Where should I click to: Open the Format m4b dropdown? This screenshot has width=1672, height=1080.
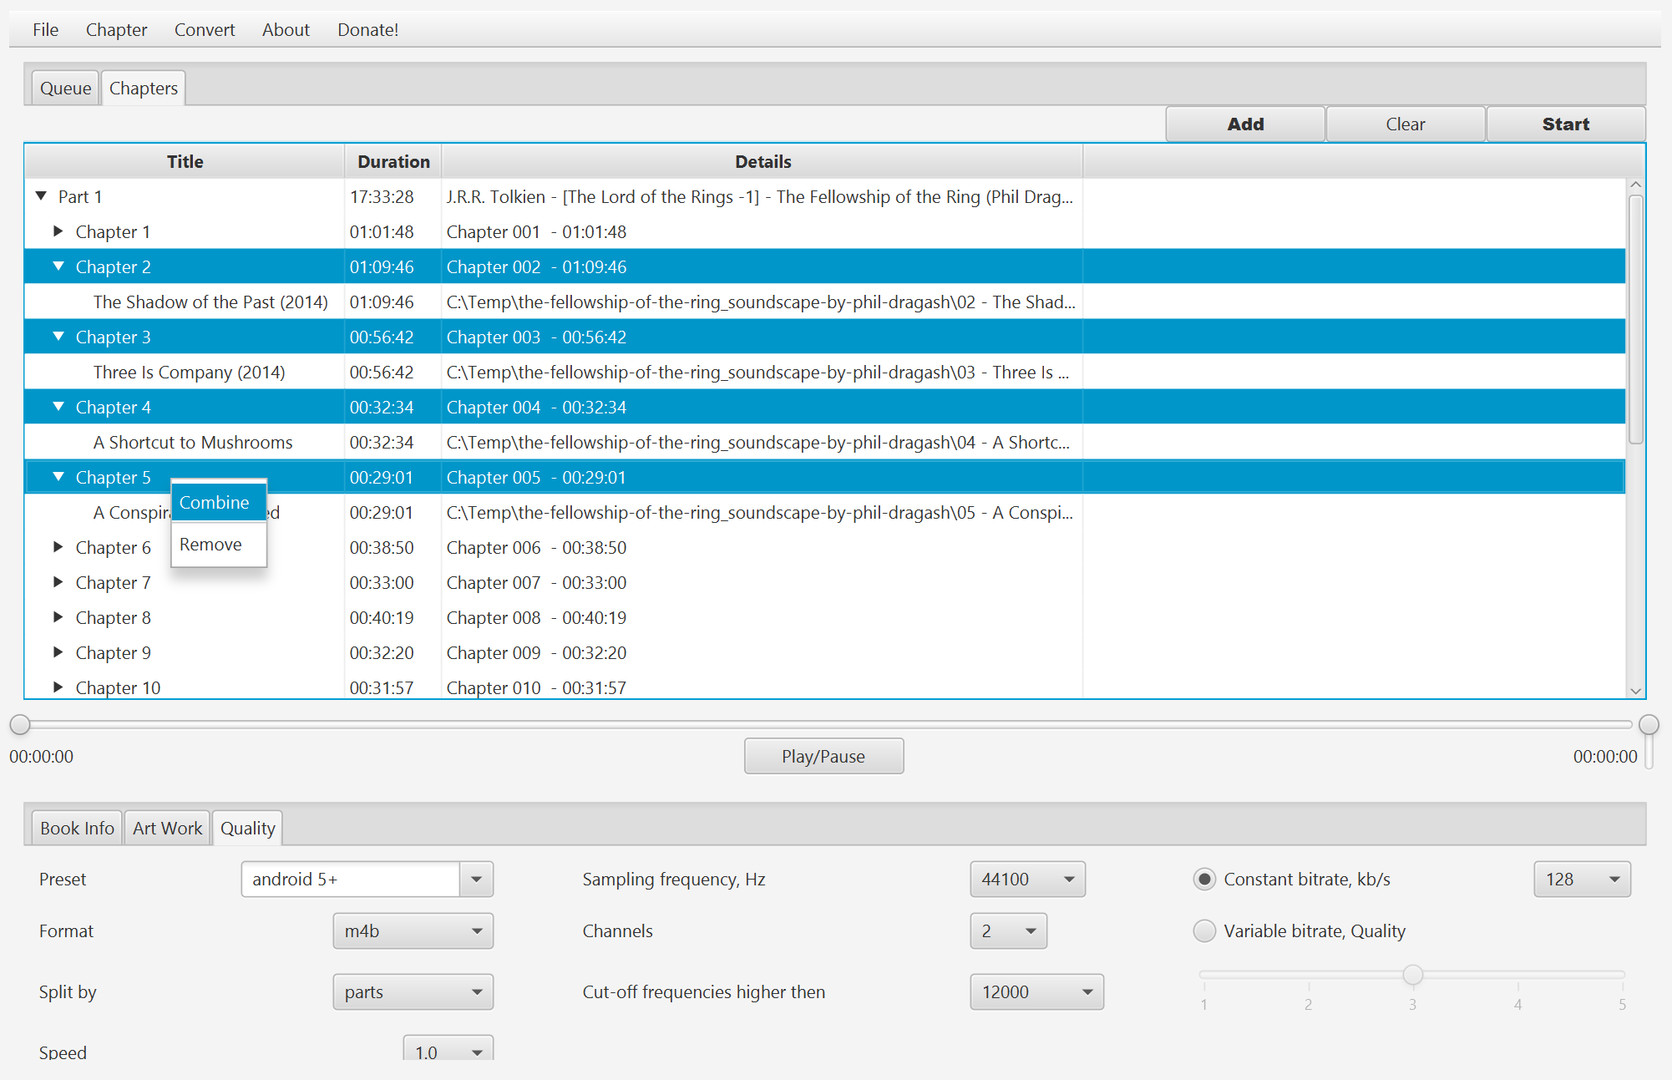pos(413,931)
